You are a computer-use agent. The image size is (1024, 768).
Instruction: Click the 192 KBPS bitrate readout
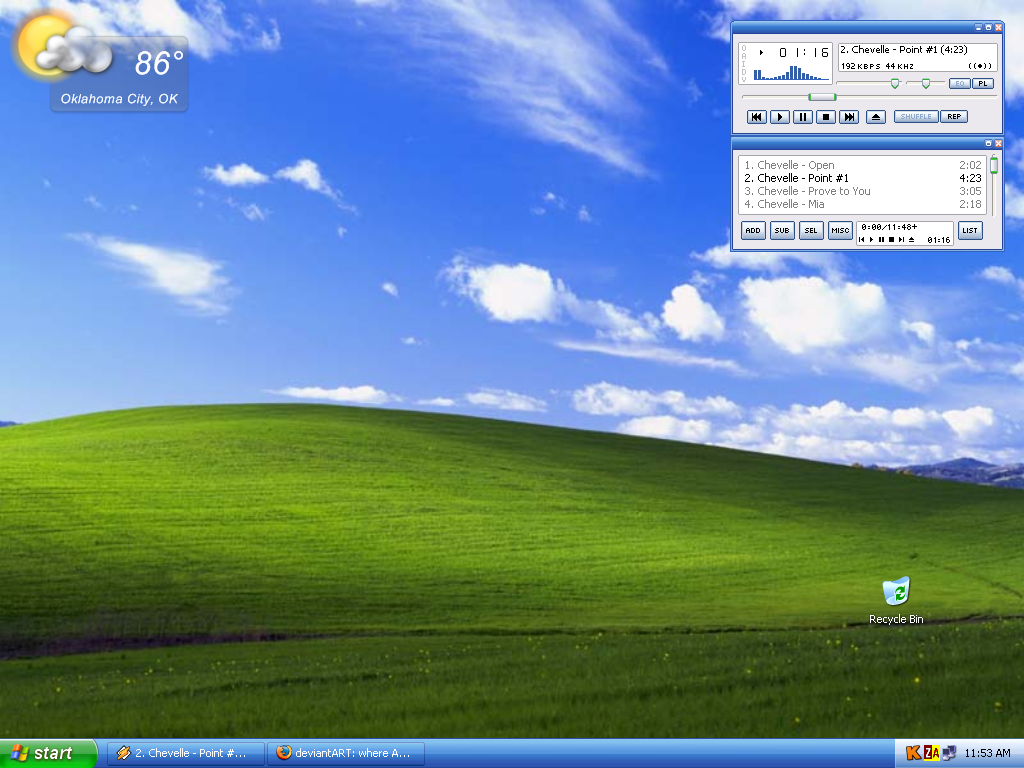[x=861, y=66]
